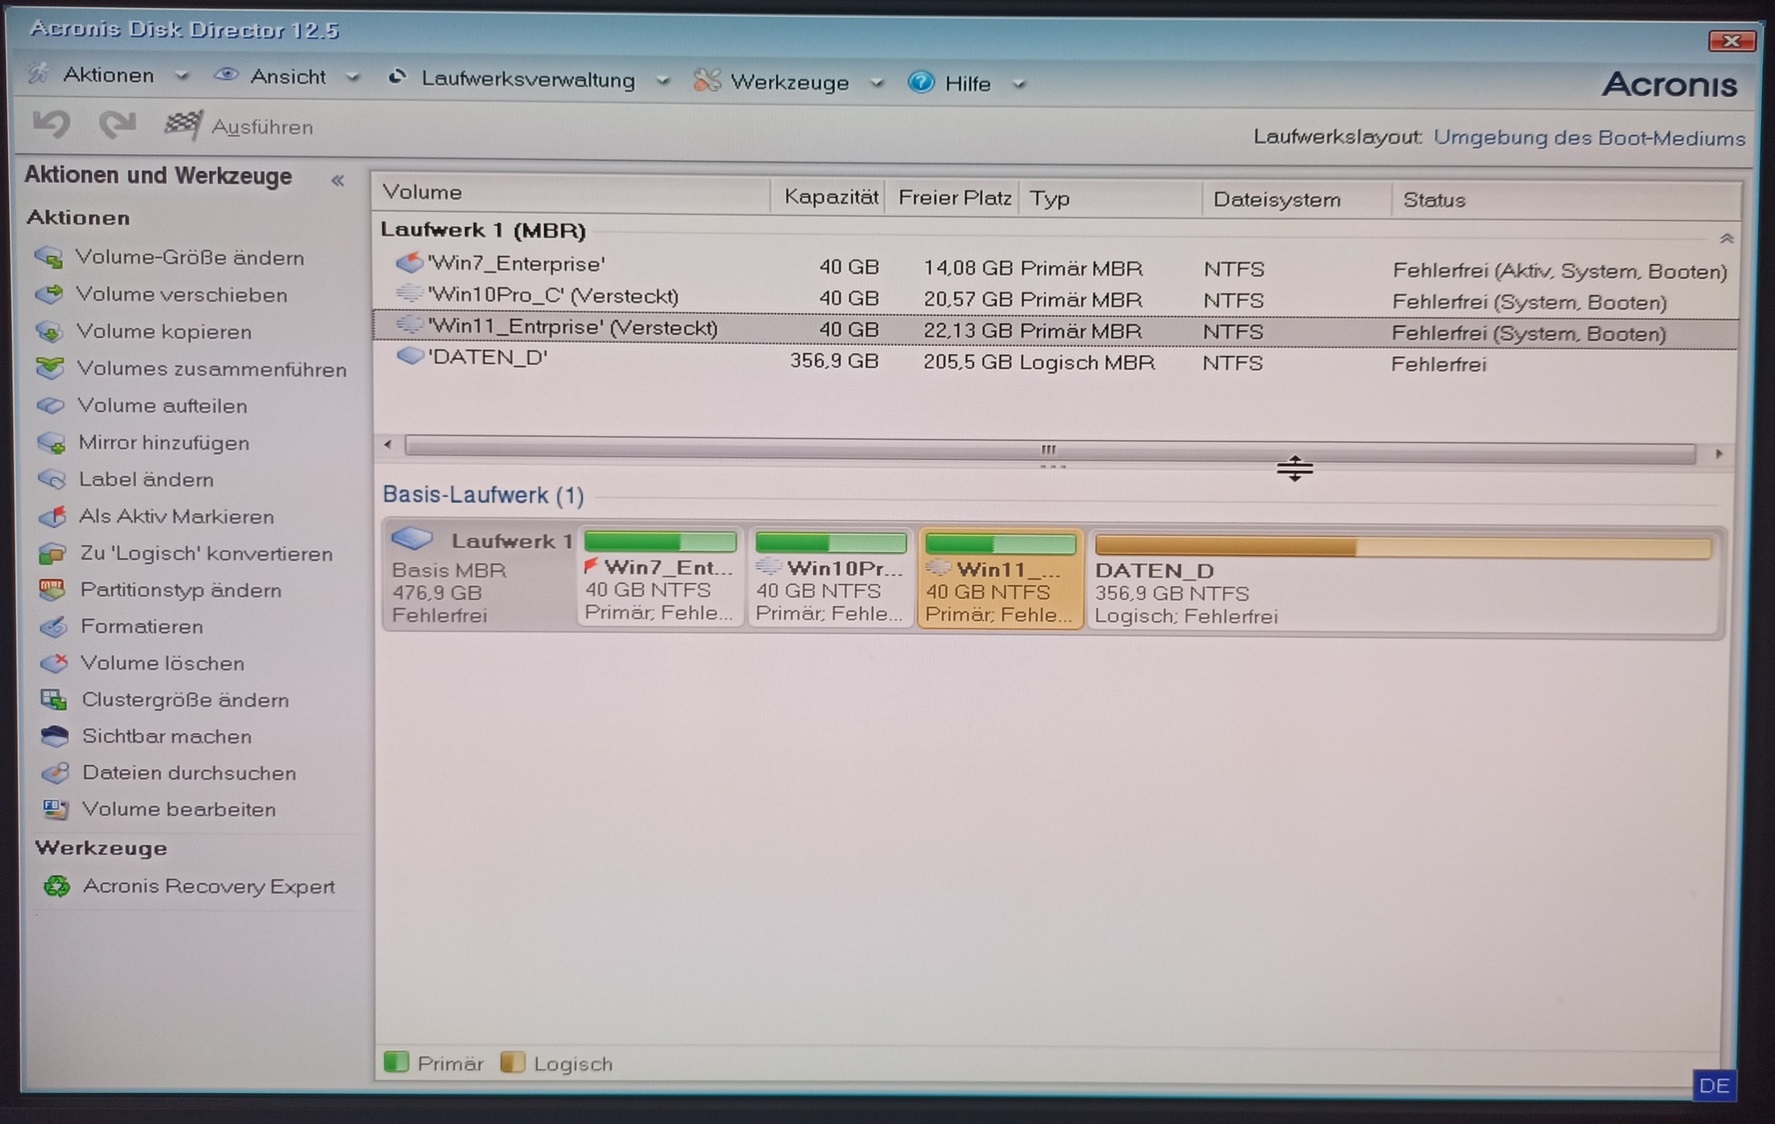This screenshot has width=1775, height=1124.
Task: Expand the Aktionen menu dropdown arrow
Action: 181,76
